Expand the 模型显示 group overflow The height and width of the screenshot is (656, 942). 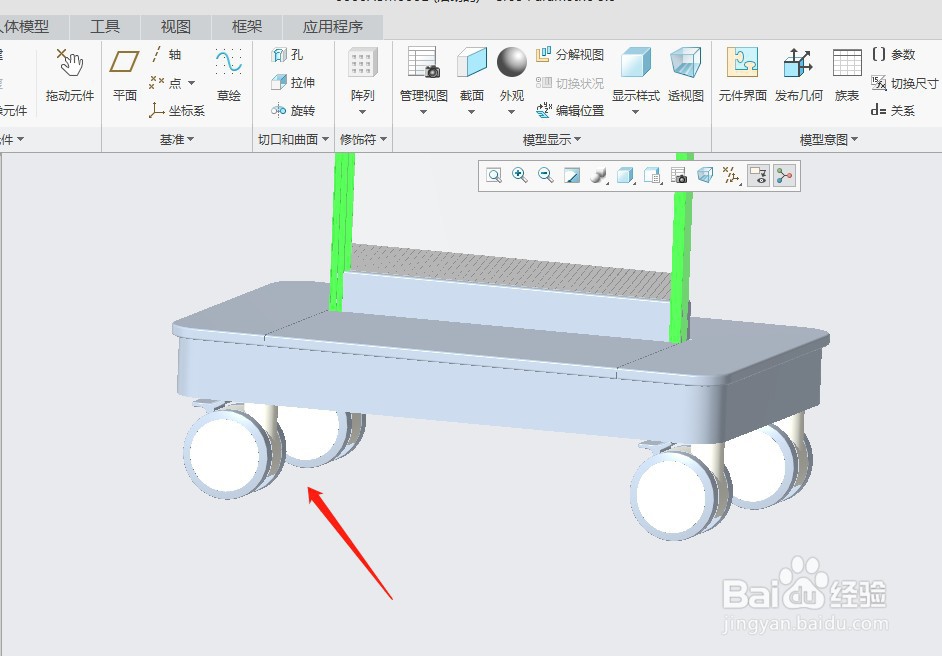(x=552, y=139)
